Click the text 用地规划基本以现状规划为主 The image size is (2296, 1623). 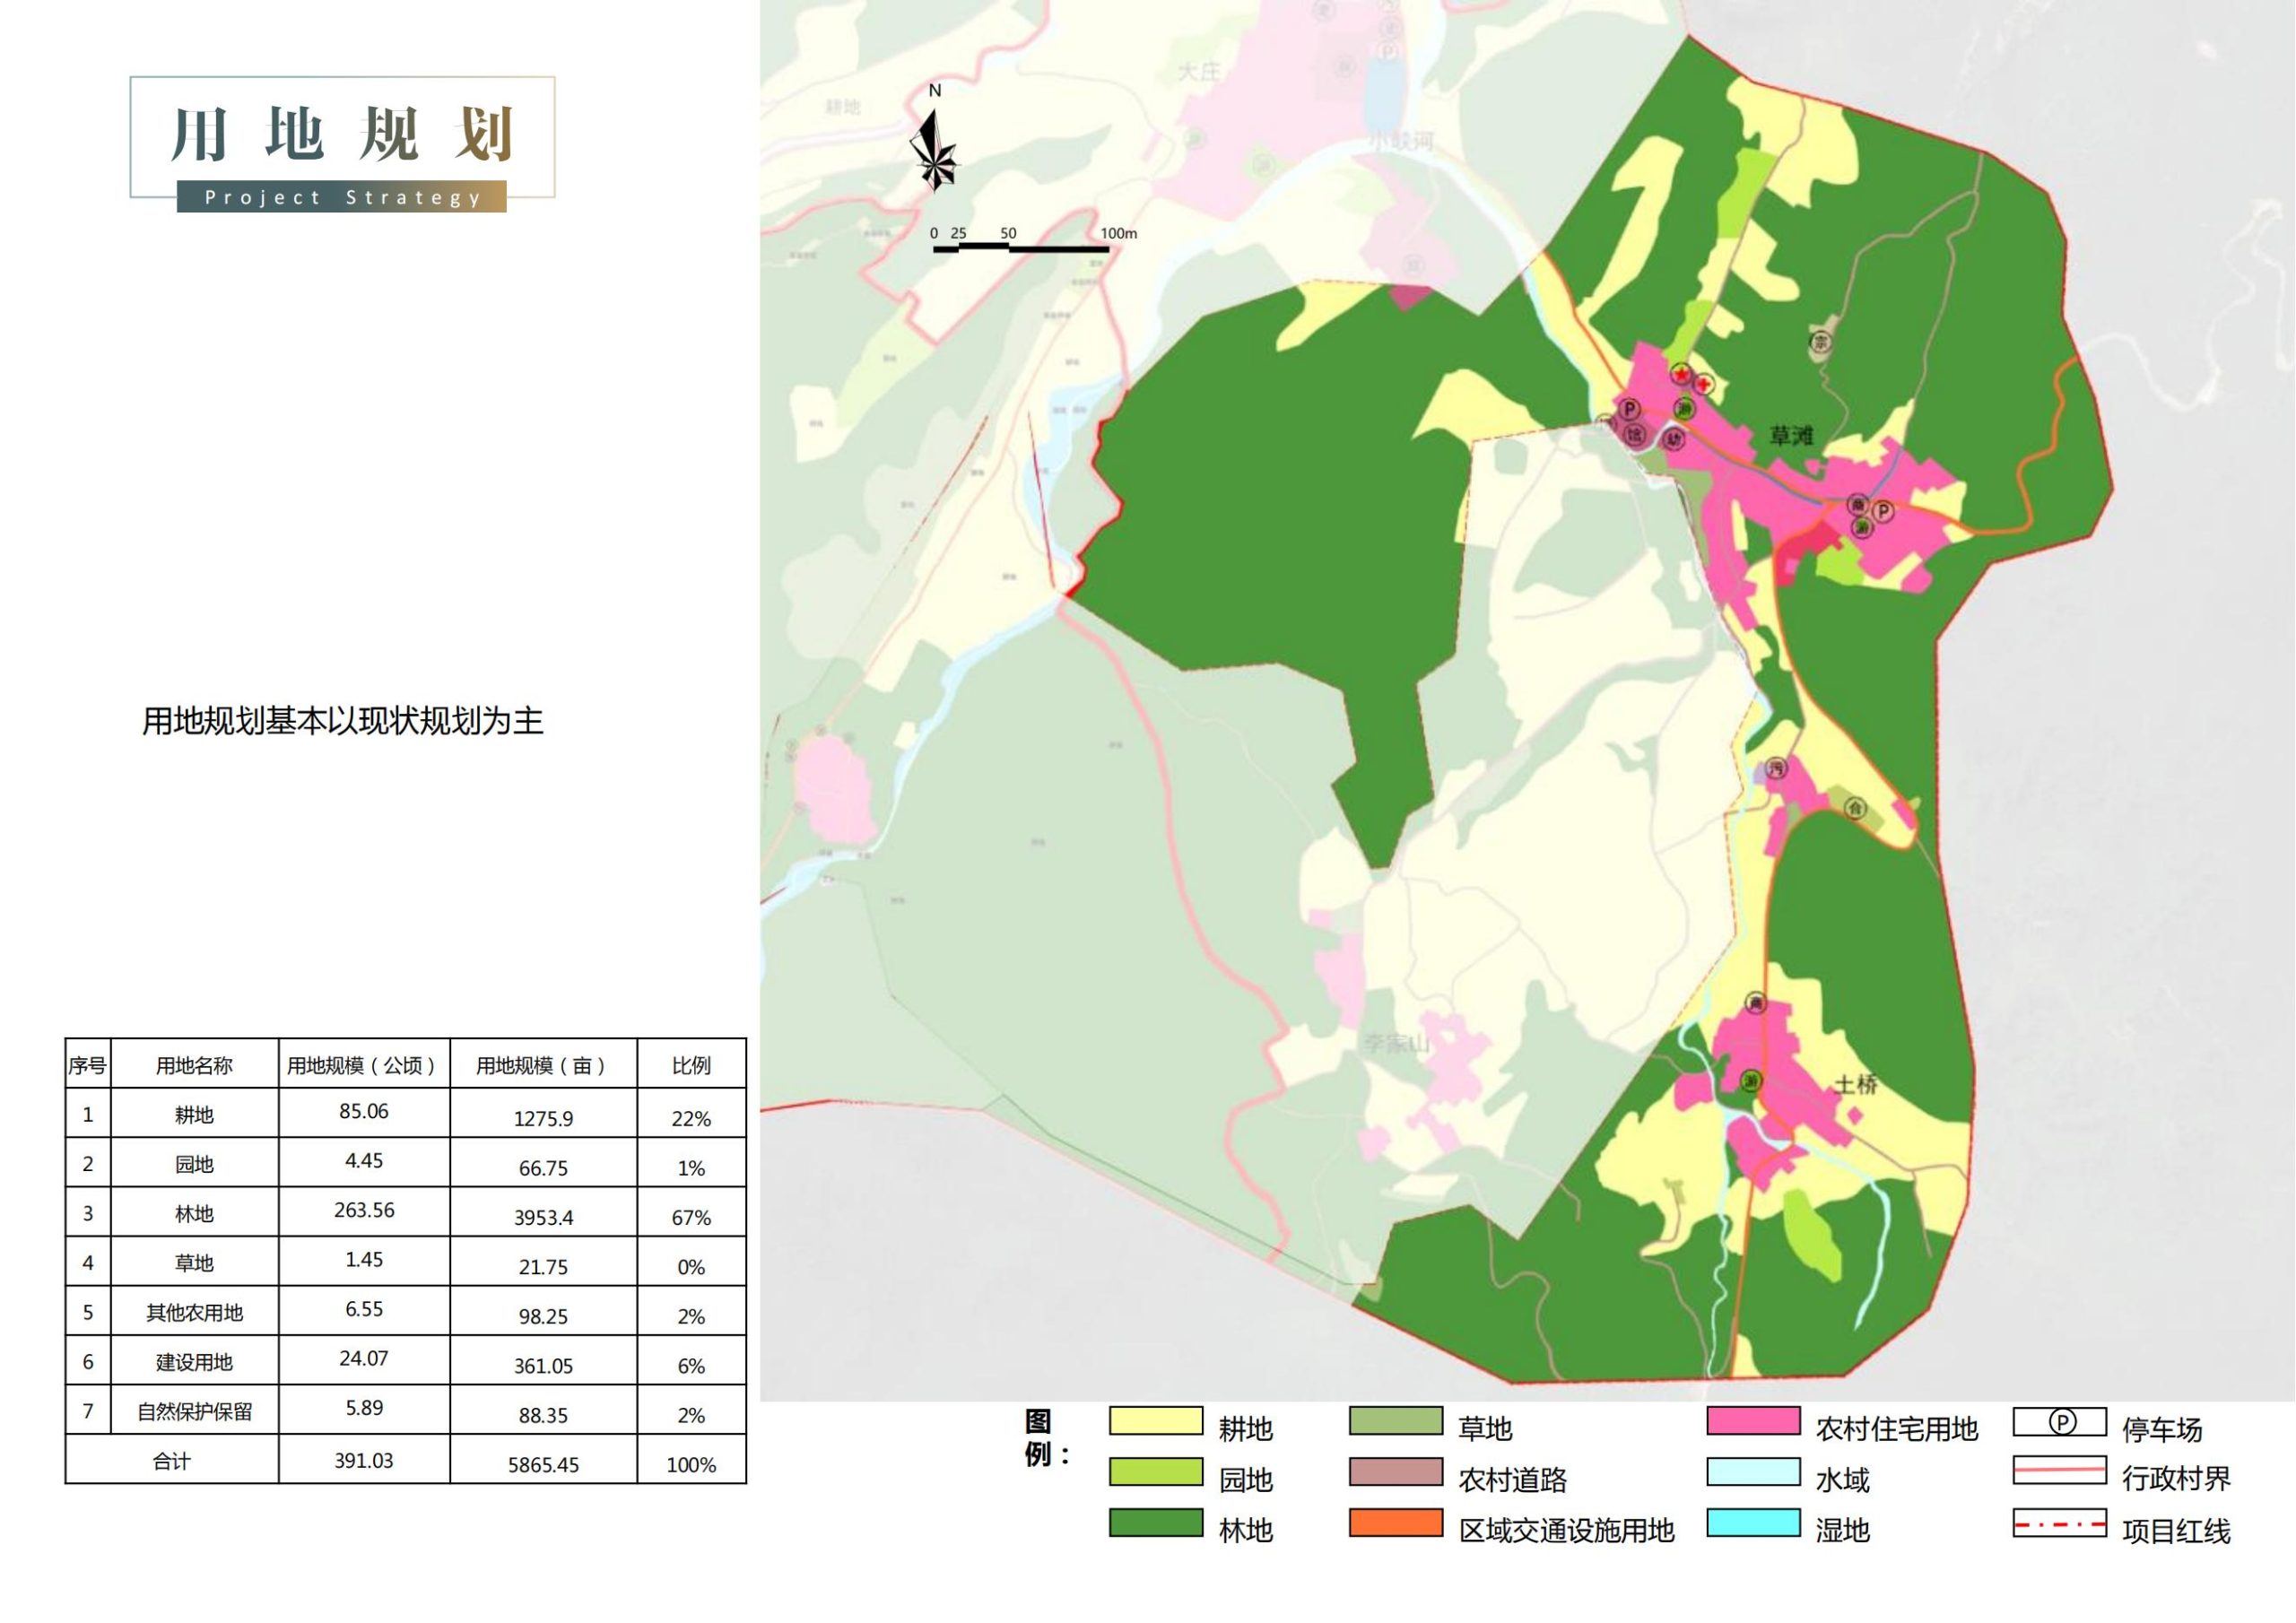tap(342, 721)
